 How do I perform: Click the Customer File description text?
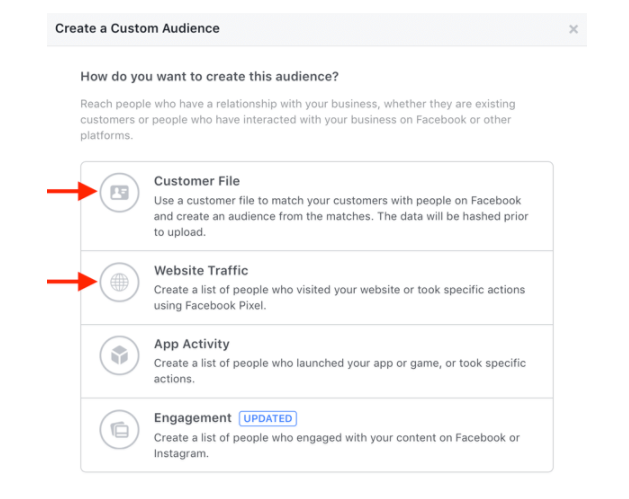pyautogui.click(x=340, y=216)
